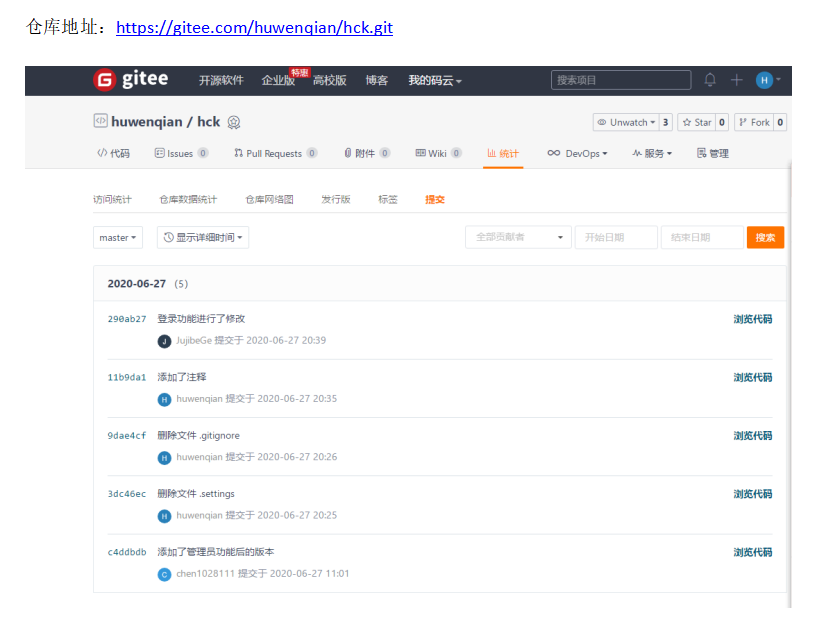Viewport: 832px width, 634px height.
Task: Open the notifications bell icon
Action: tap(710, 80)
